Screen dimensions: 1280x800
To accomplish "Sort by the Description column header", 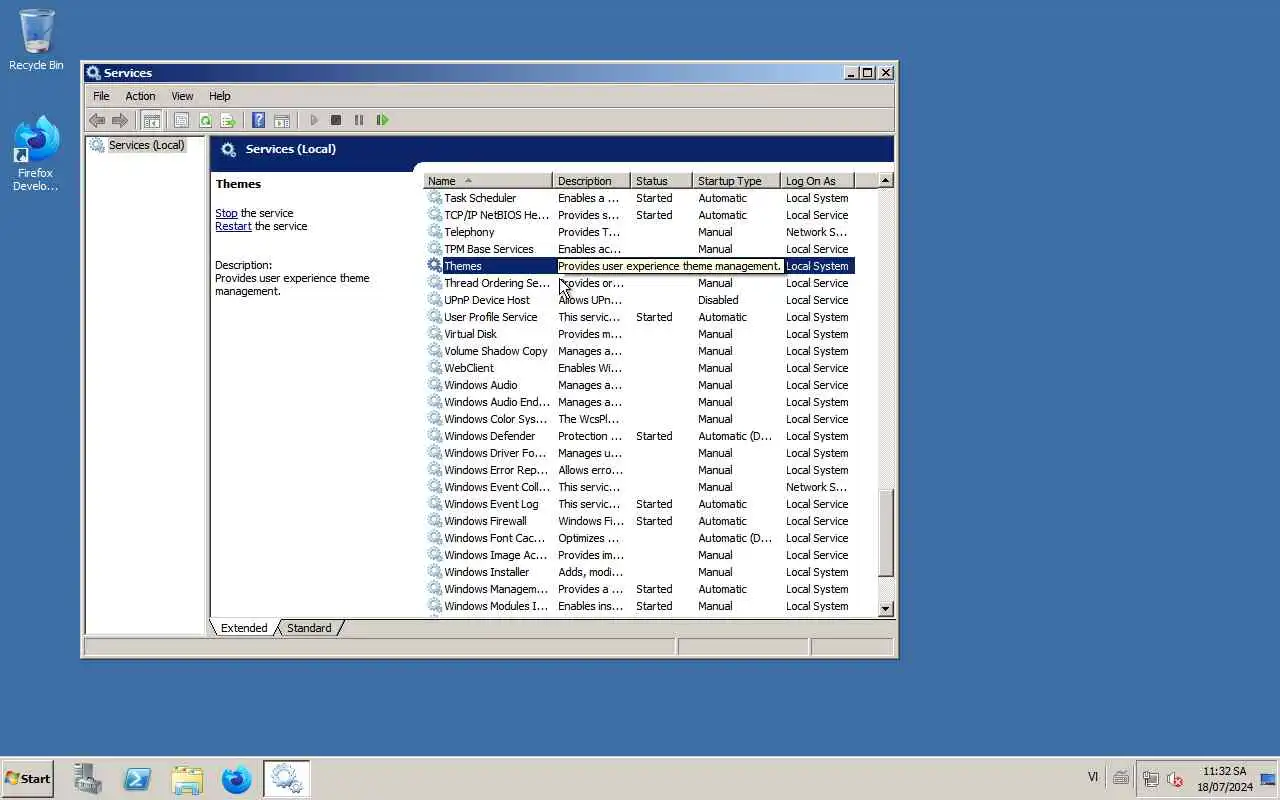I will pyautogui.click(x=591, y=181).
